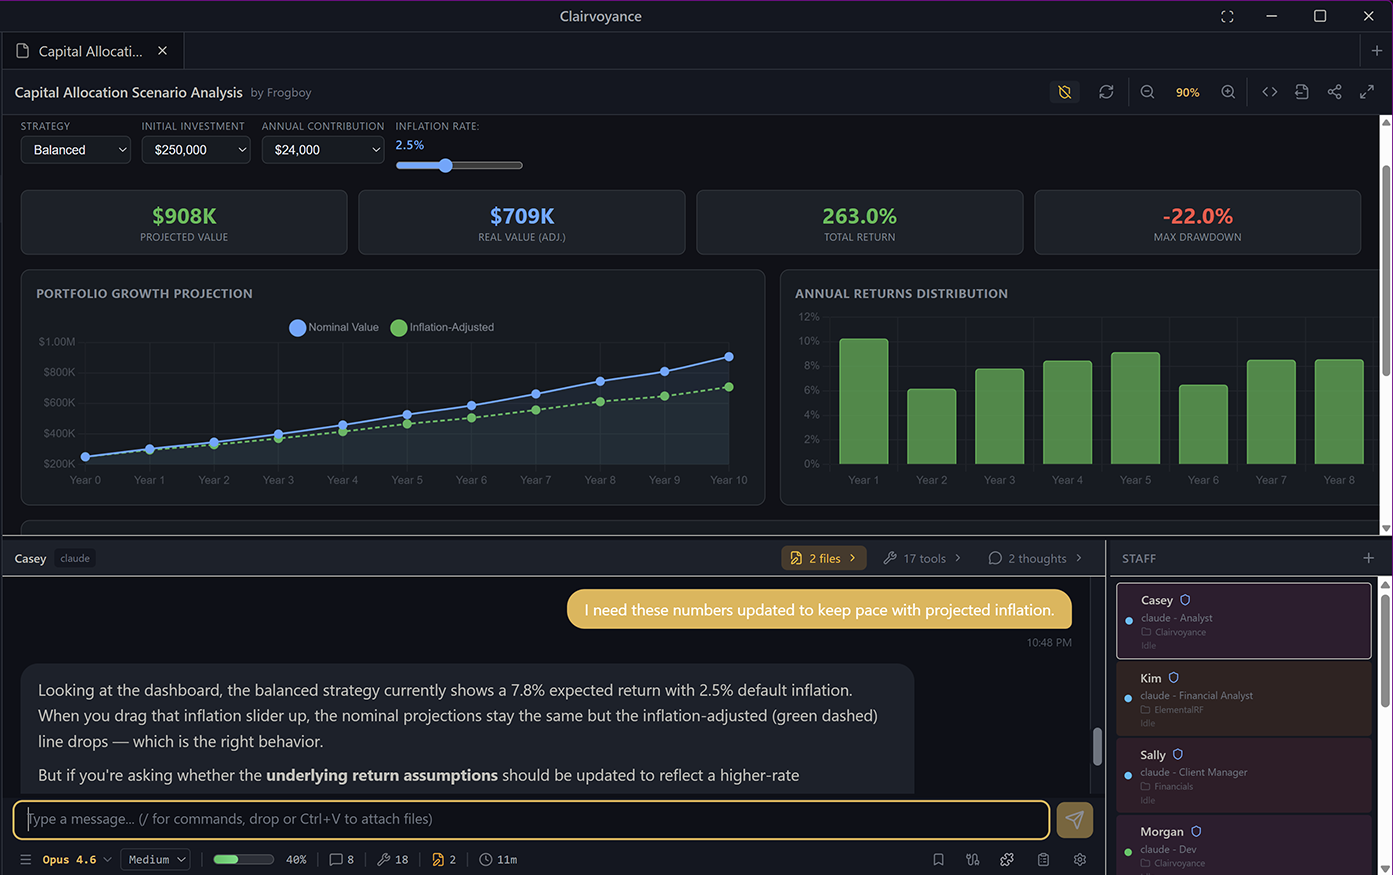Zoom out using the magnifier minus icon
The height and width of the screenshot is (875, 1393).
tap(1147, 92)
